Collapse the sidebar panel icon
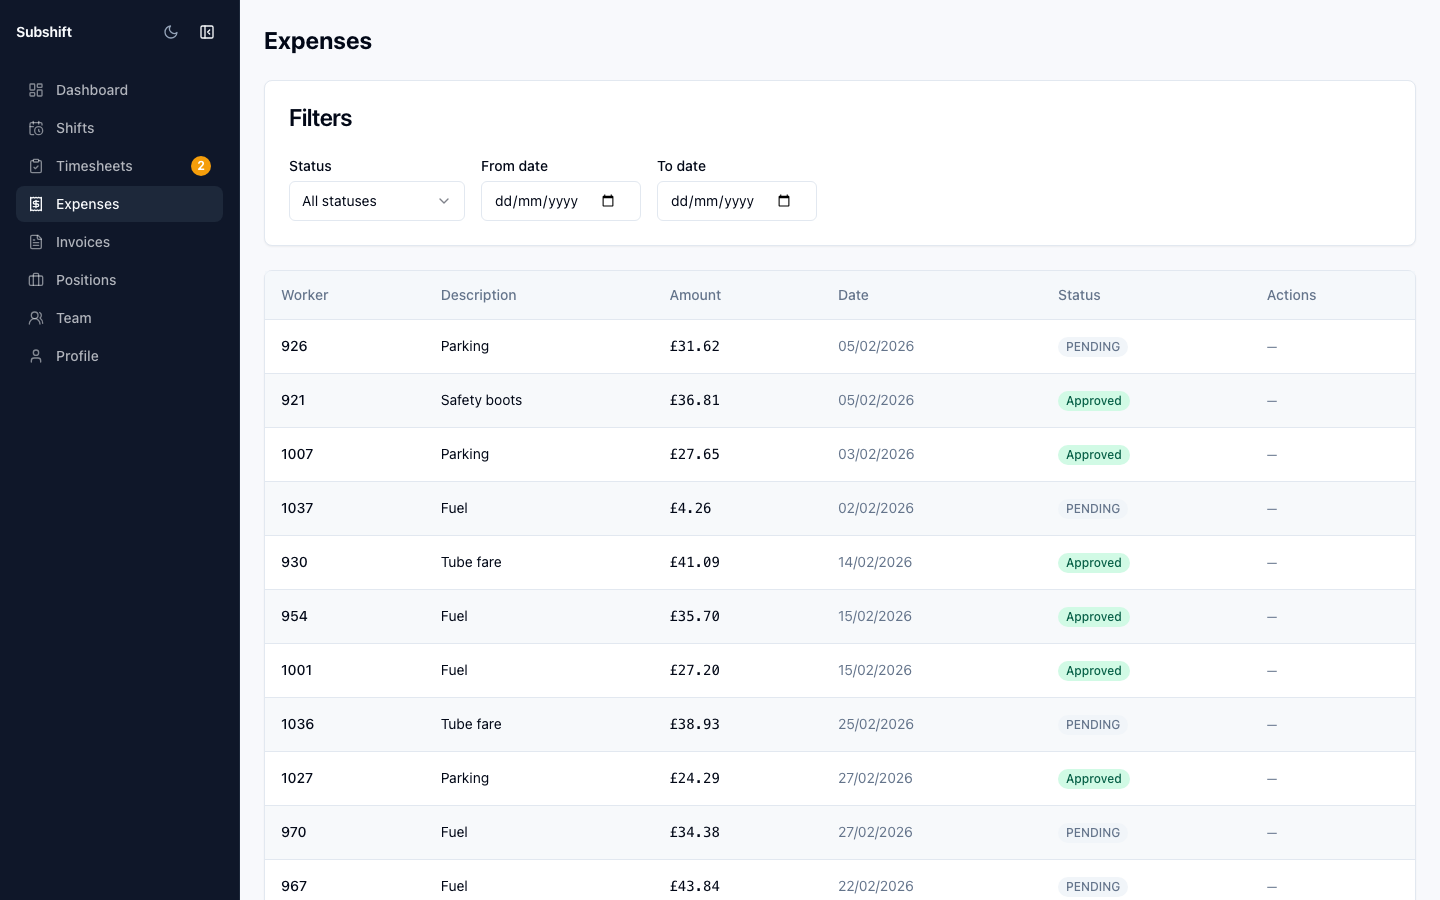1440x900 pixels. pyautogui.click(x=207, y=32)
